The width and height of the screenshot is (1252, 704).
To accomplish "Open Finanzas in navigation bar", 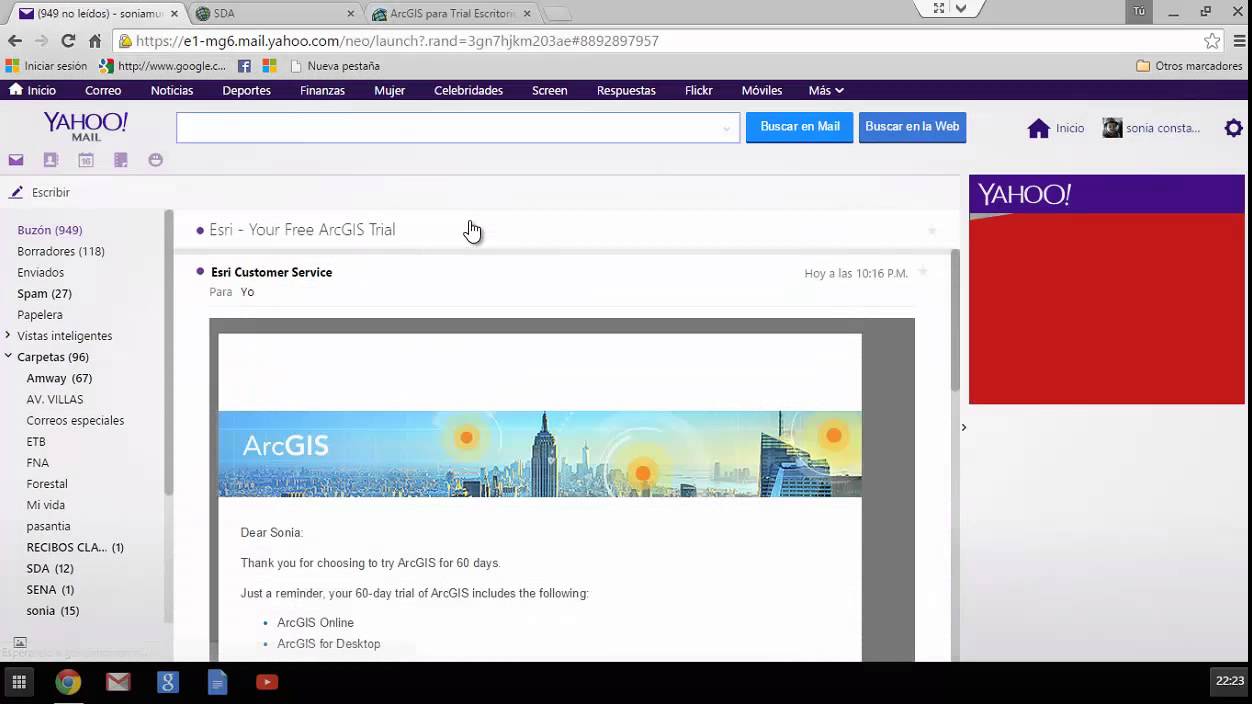I will pyautogui.click(x=322, y=90).
